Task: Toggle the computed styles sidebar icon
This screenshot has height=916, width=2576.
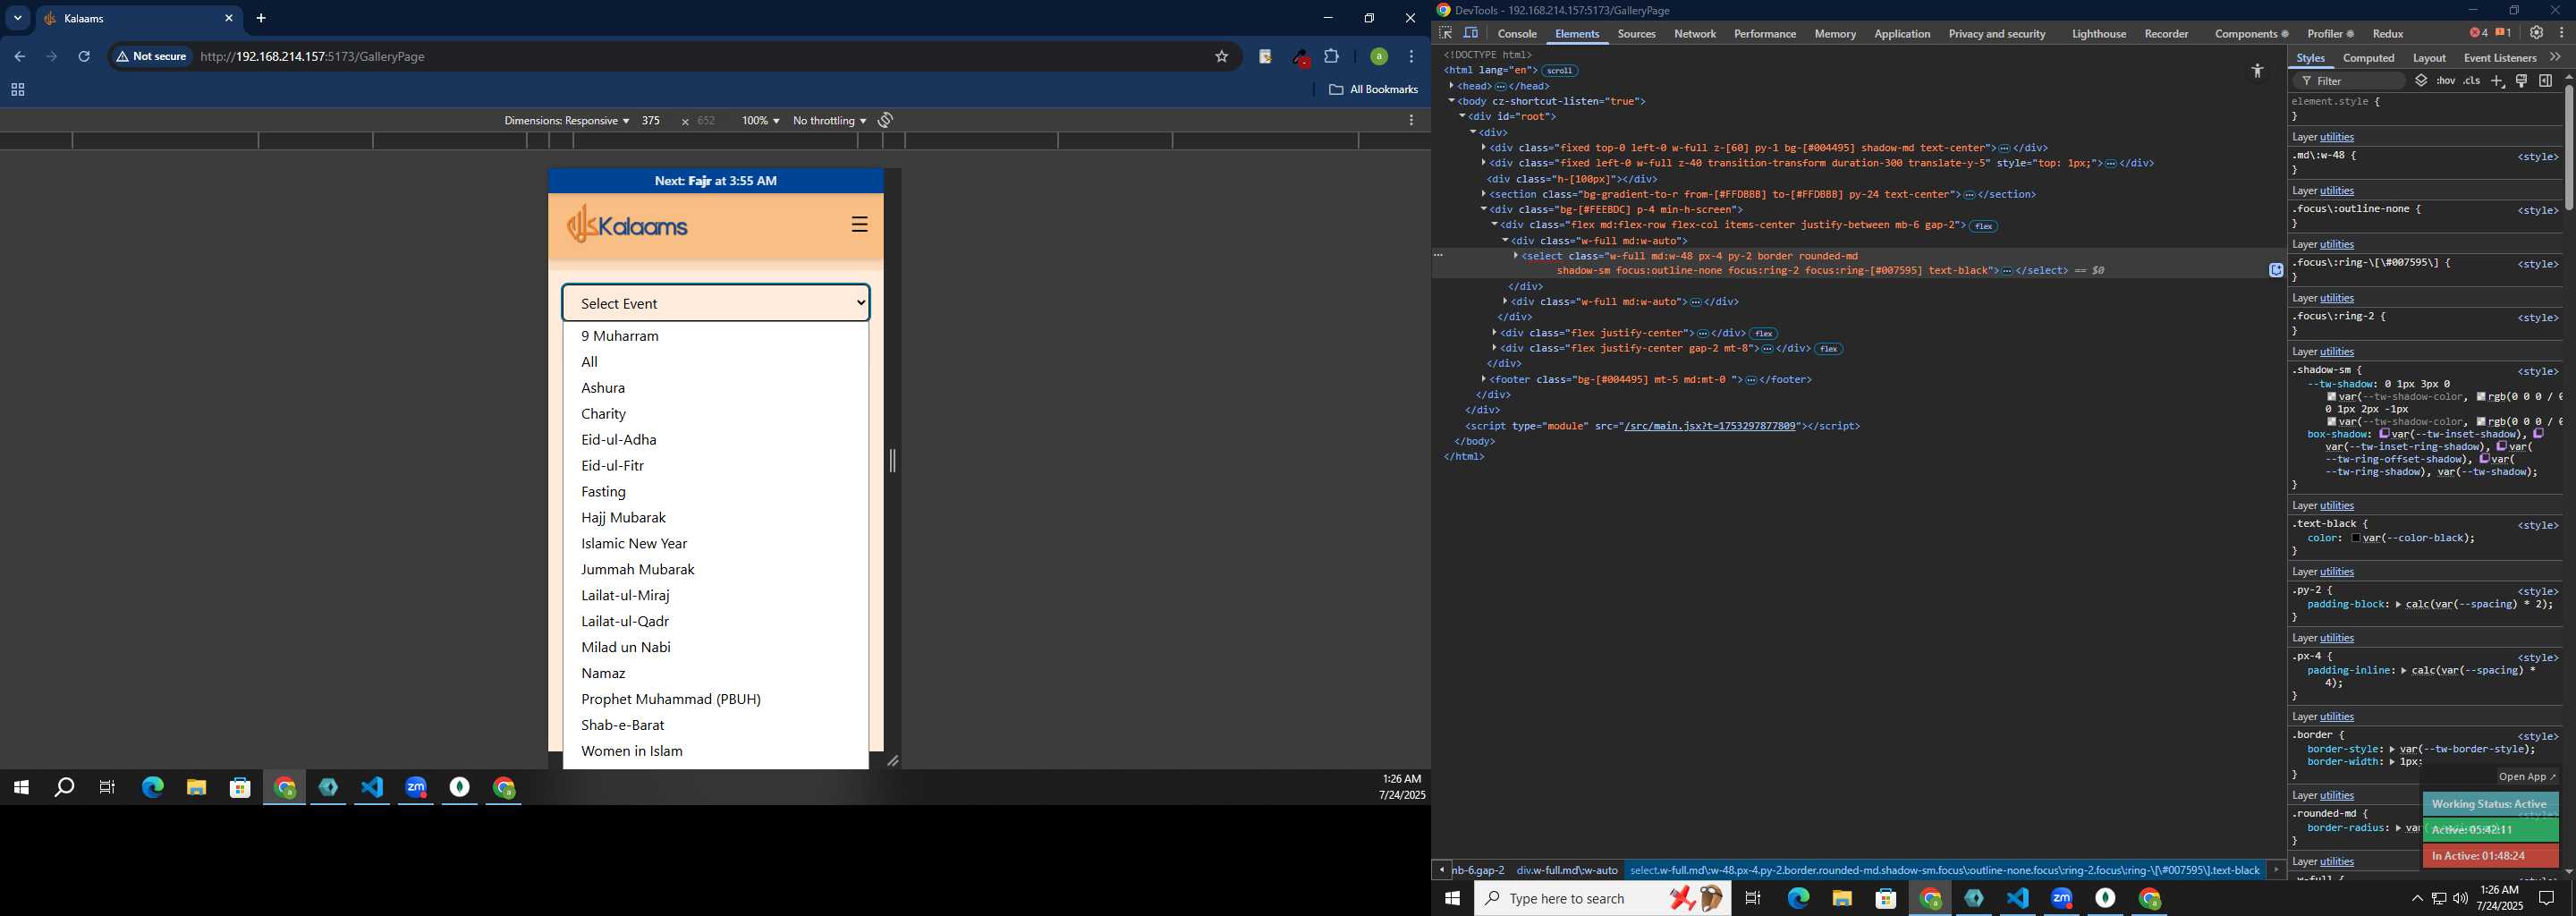Action: point(2545,81)
